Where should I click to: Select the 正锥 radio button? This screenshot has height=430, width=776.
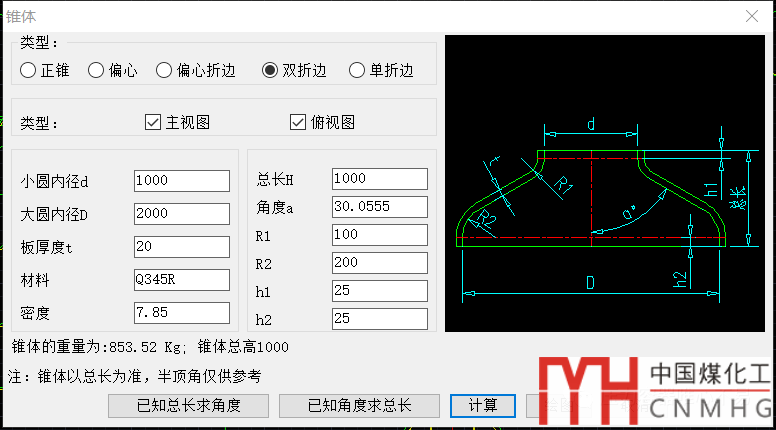(x=28, y=71)
